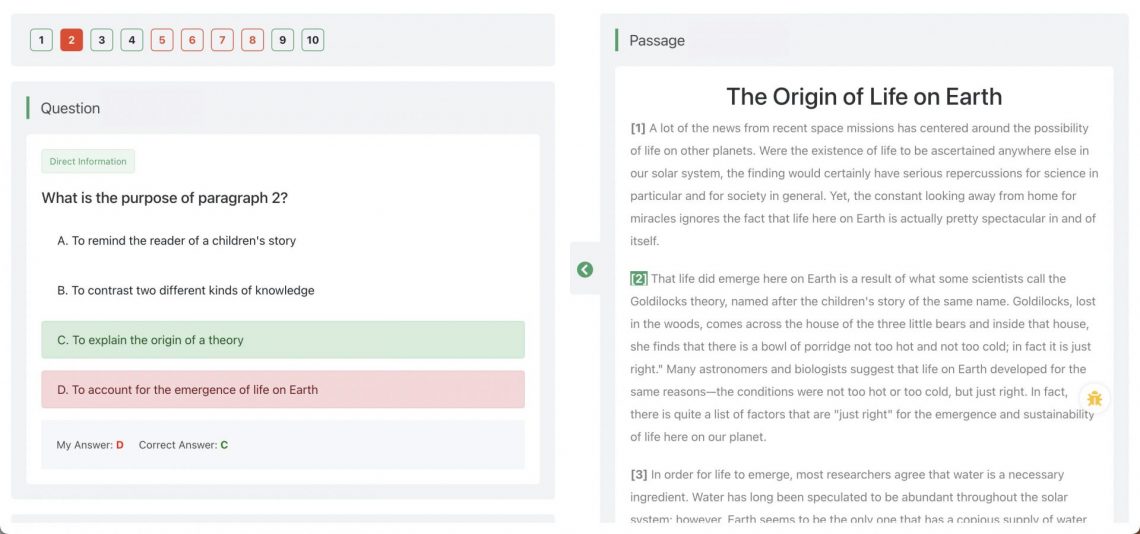The height and width of the screenshot is (534, 1140).
Task: Jump to question 3
Action: coord(101,40)
